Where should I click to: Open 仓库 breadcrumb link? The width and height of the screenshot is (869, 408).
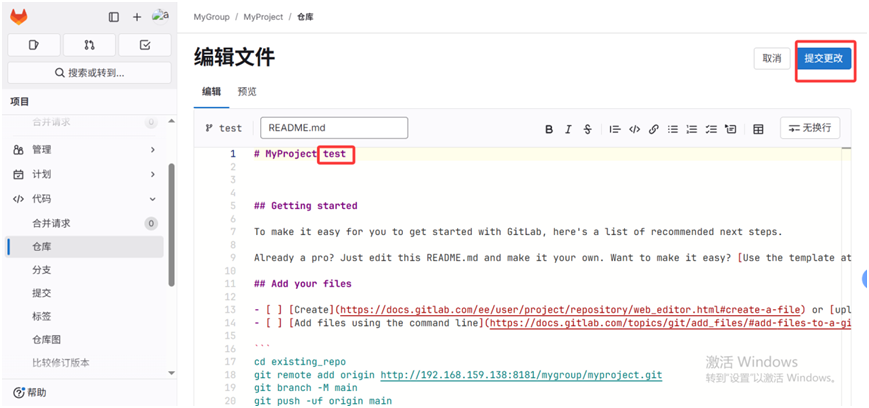pyautogui.click(x=305, y=17)
